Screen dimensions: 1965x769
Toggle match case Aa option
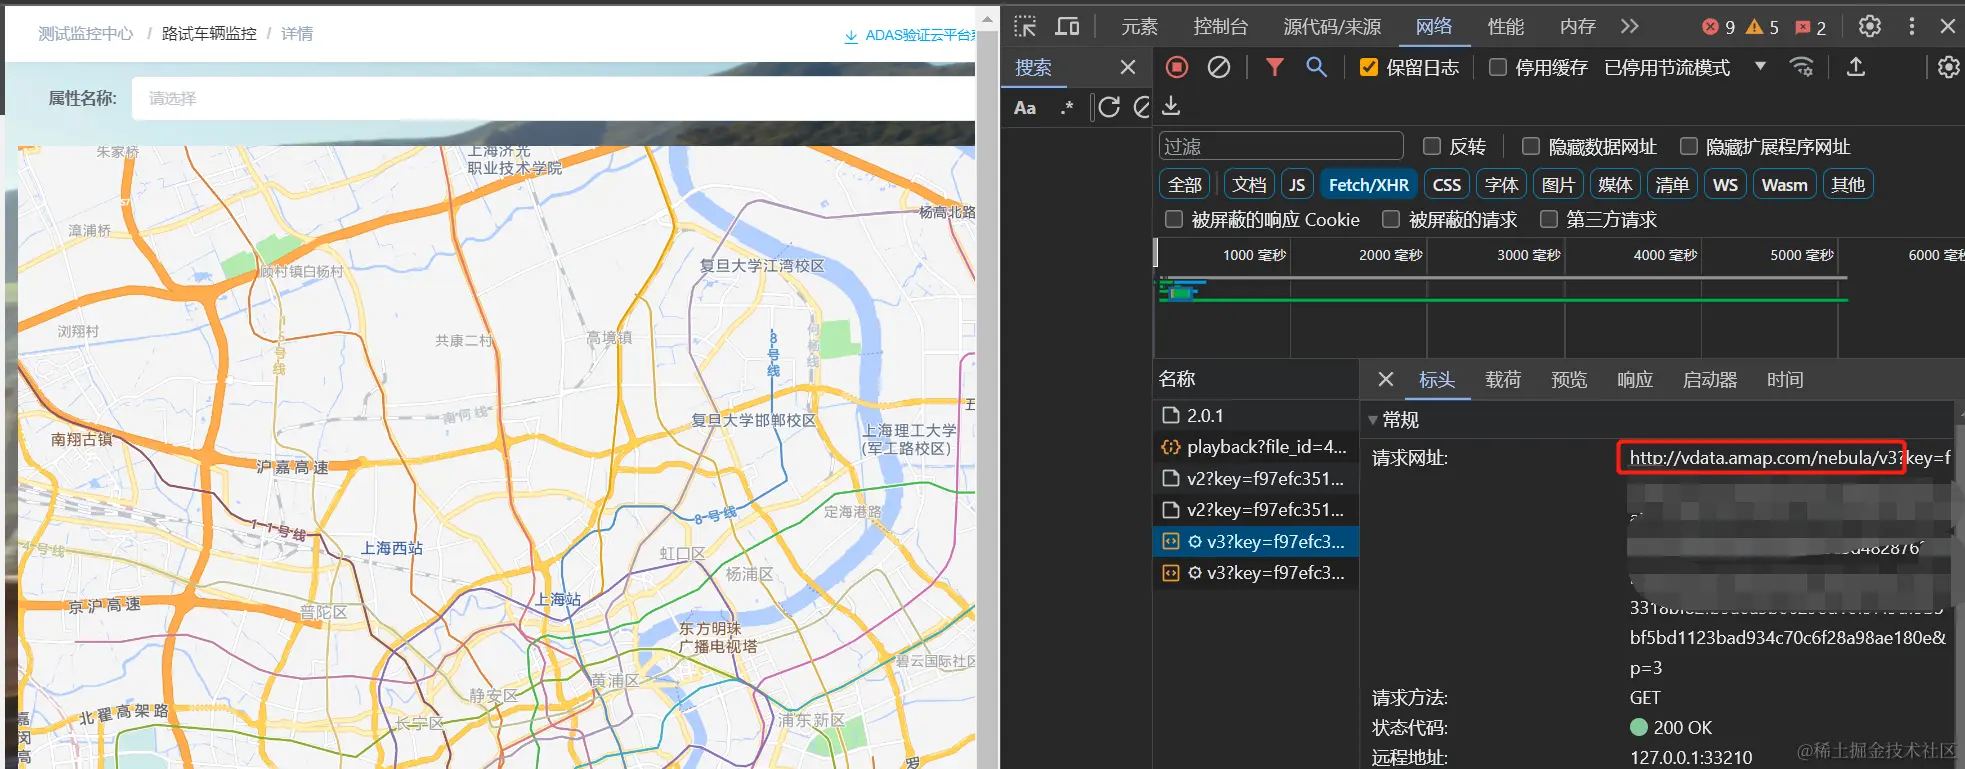pyautogui.click(x=1025, y=108)
